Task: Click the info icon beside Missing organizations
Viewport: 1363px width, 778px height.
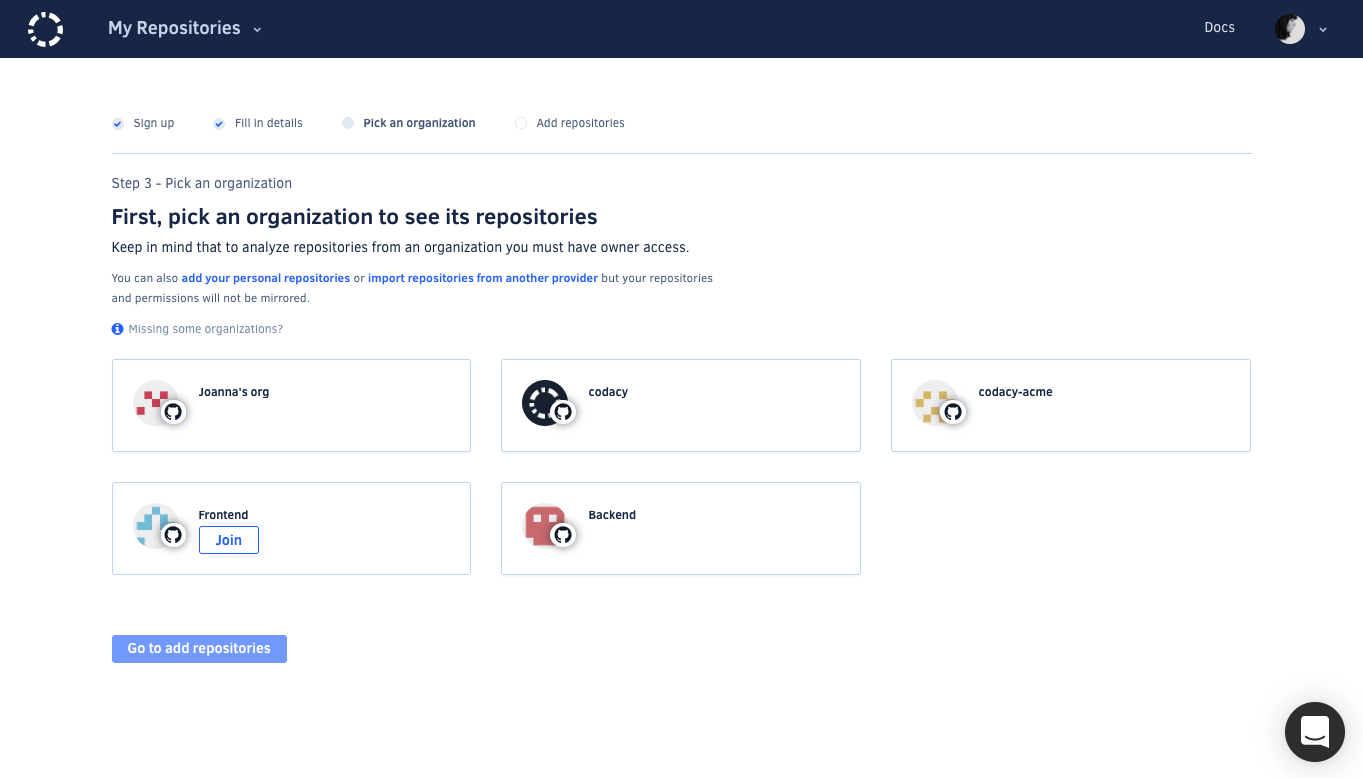Action: coord(117,329)
